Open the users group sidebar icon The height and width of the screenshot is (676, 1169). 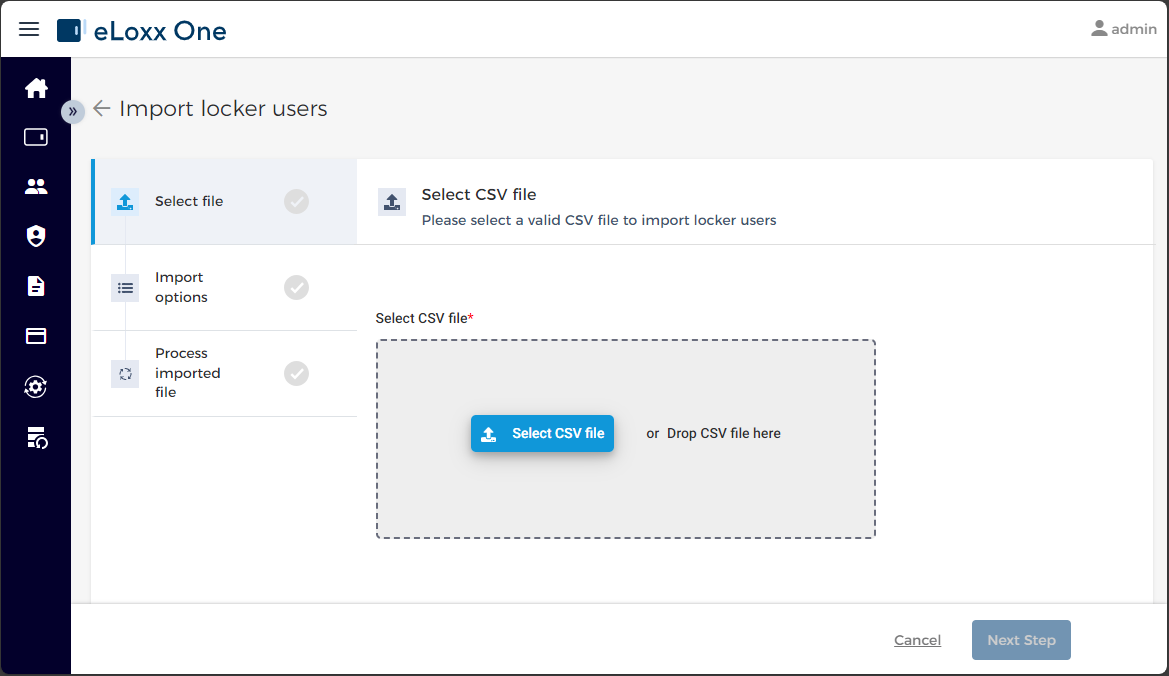pyautogui.click(x=36, y=186)
